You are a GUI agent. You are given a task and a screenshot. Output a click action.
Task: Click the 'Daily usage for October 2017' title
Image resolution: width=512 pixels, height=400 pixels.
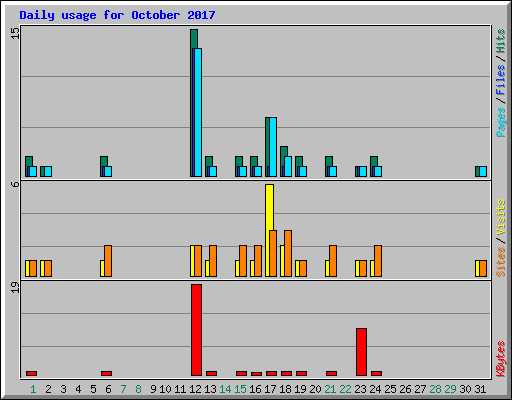coord(117,15)
